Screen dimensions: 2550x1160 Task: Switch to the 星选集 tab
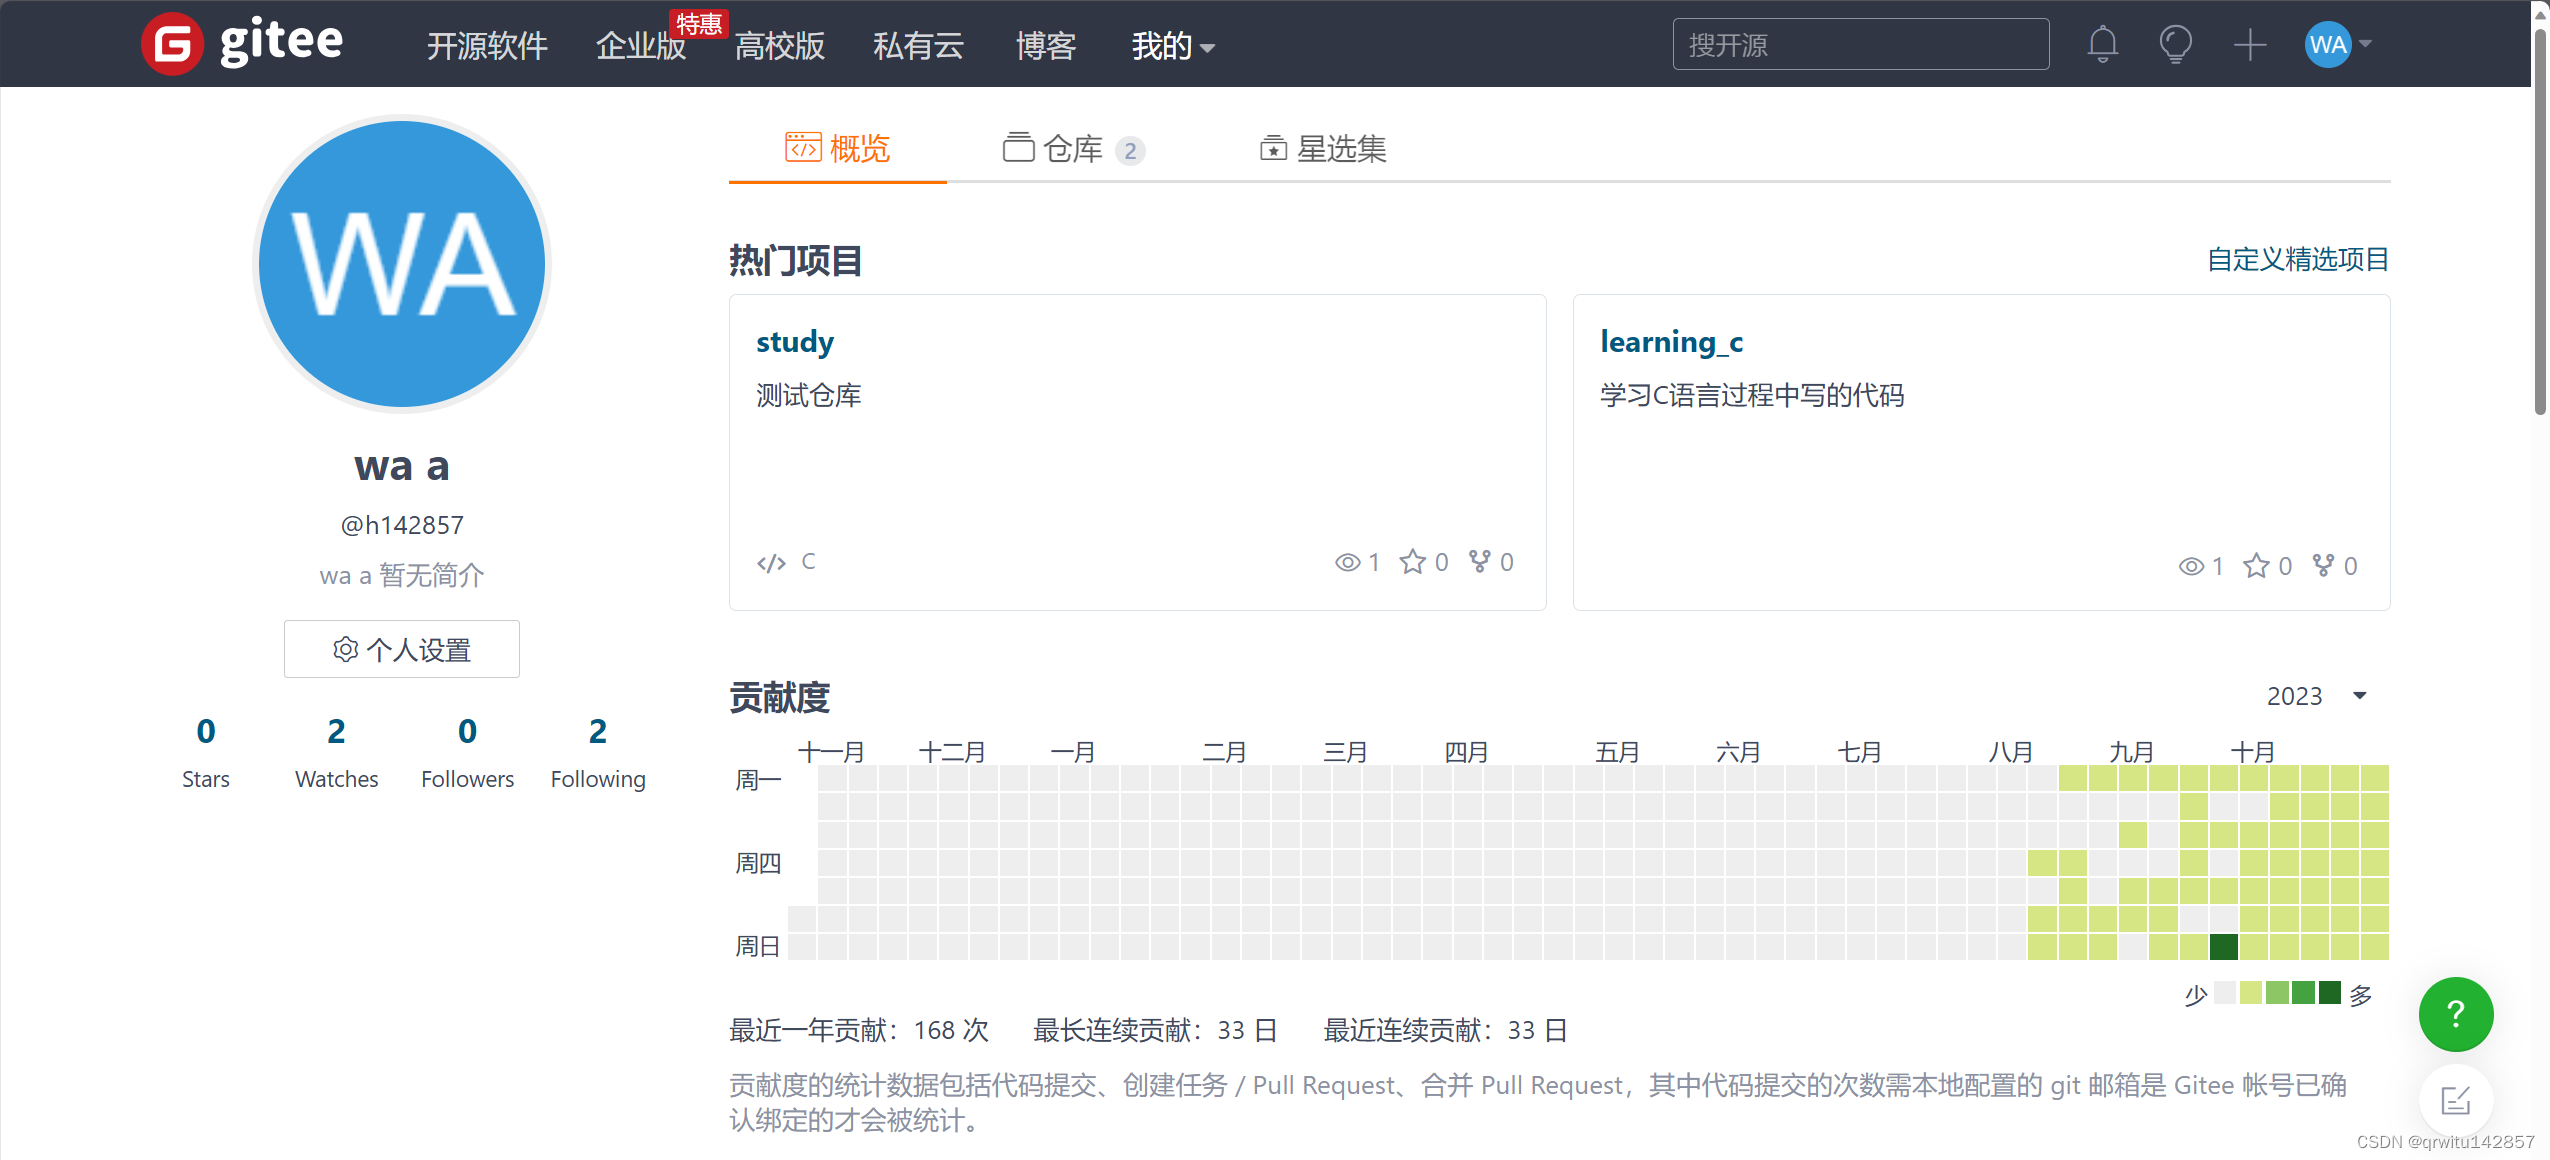(x=1322, y=149)
